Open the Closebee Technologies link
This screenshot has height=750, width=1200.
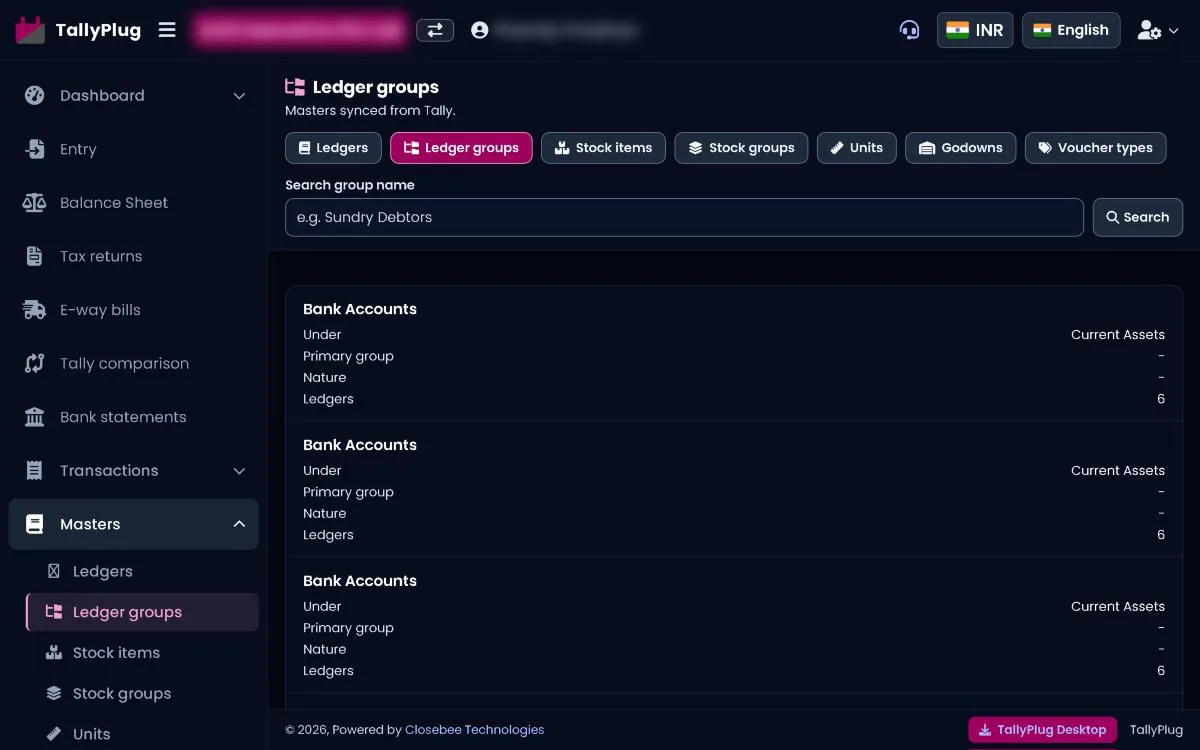point(474,730)
